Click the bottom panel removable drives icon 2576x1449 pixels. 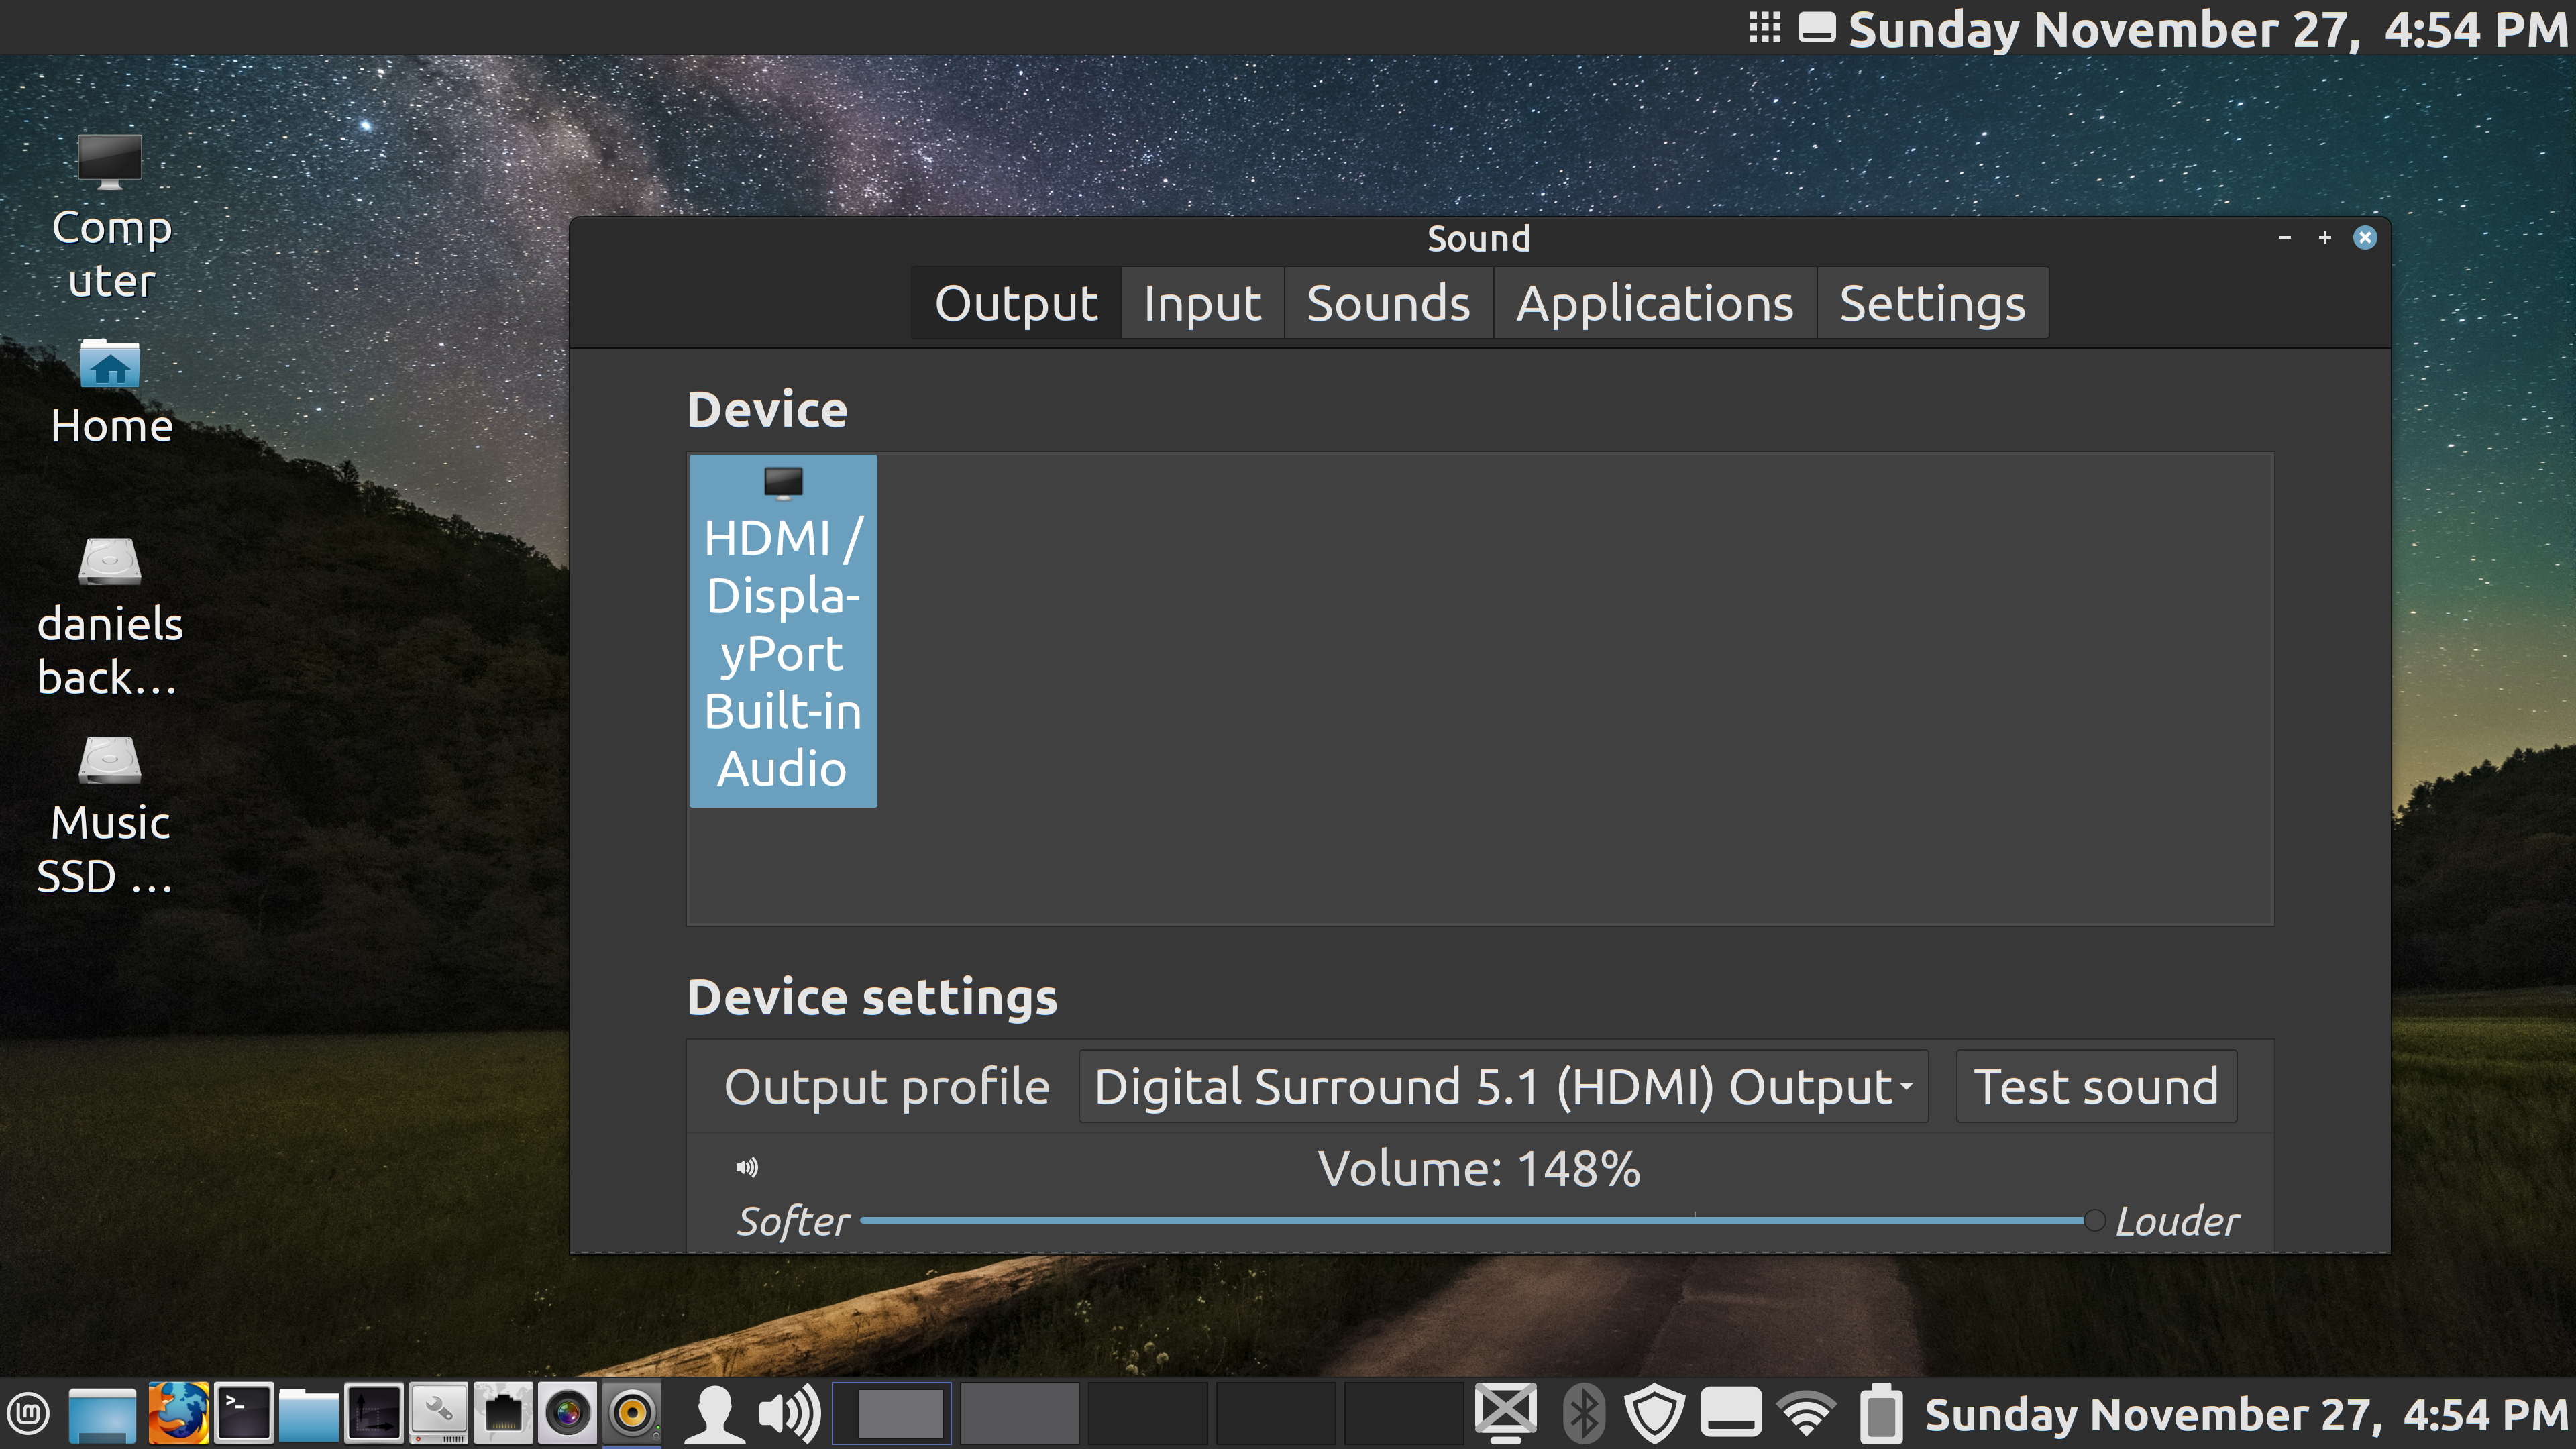pyautogui.click(x=1731, y=1413)
